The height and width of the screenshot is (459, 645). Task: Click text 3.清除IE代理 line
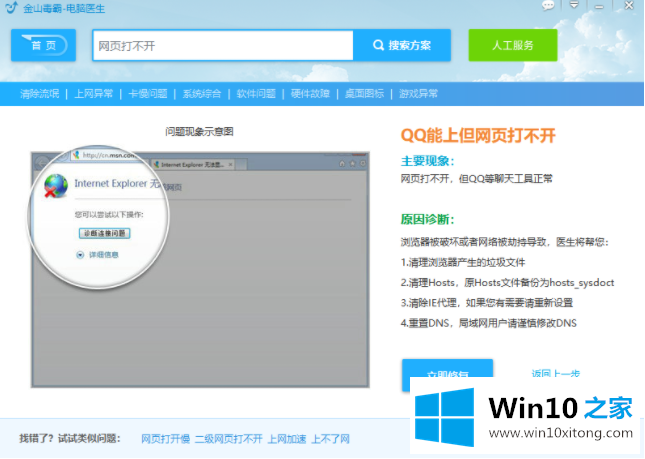pos(487,303)
